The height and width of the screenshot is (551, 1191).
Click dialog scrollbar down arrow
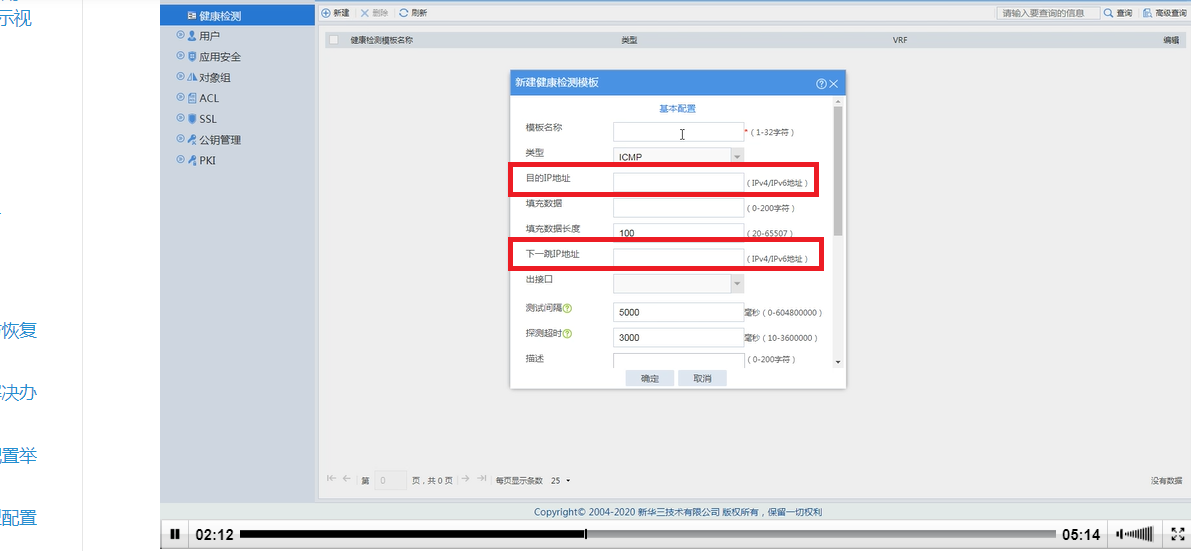tap(838, 363)
